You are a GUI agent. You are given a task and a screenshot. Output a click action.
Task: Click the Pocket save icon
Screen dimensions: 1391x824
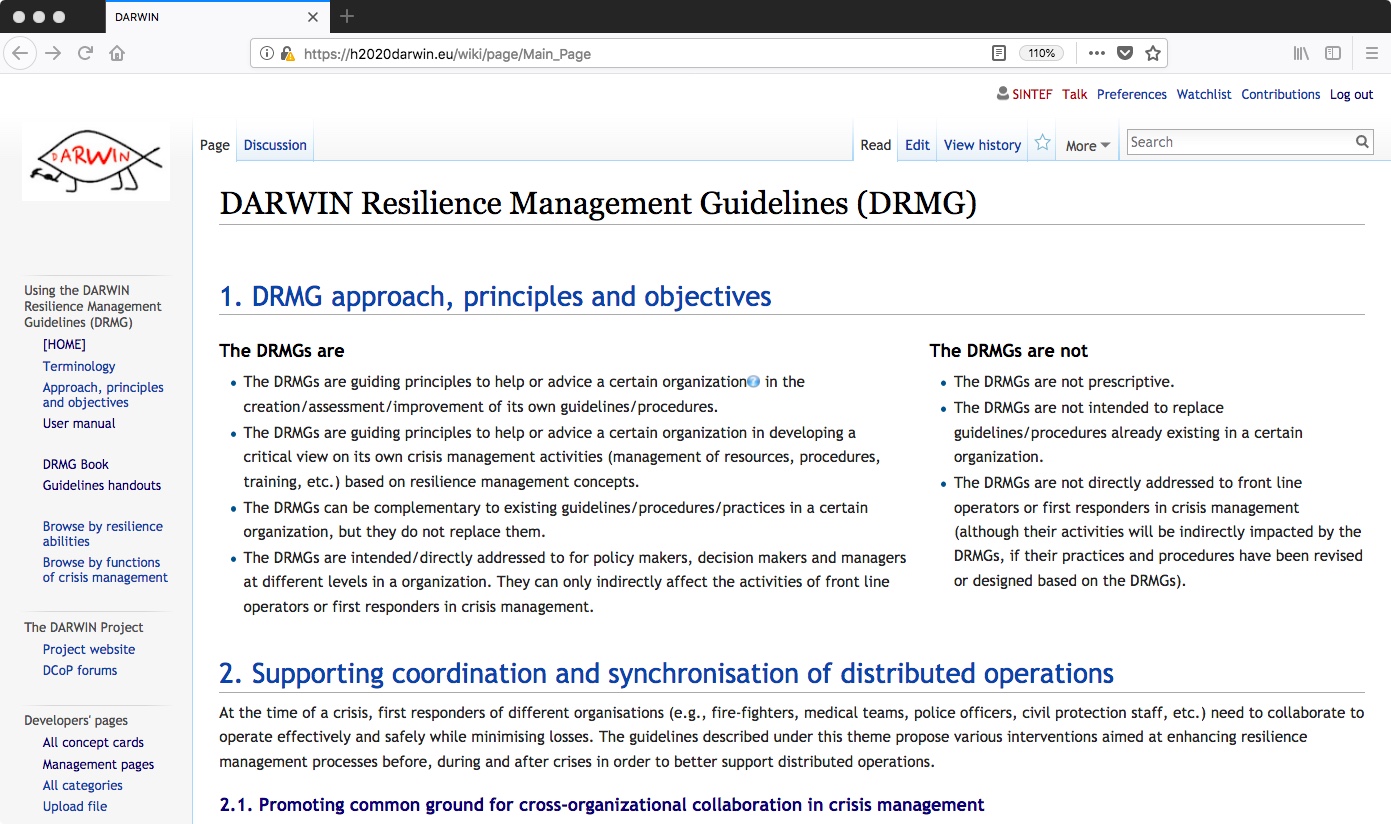pyautogui.click(x=1125, y=54)
